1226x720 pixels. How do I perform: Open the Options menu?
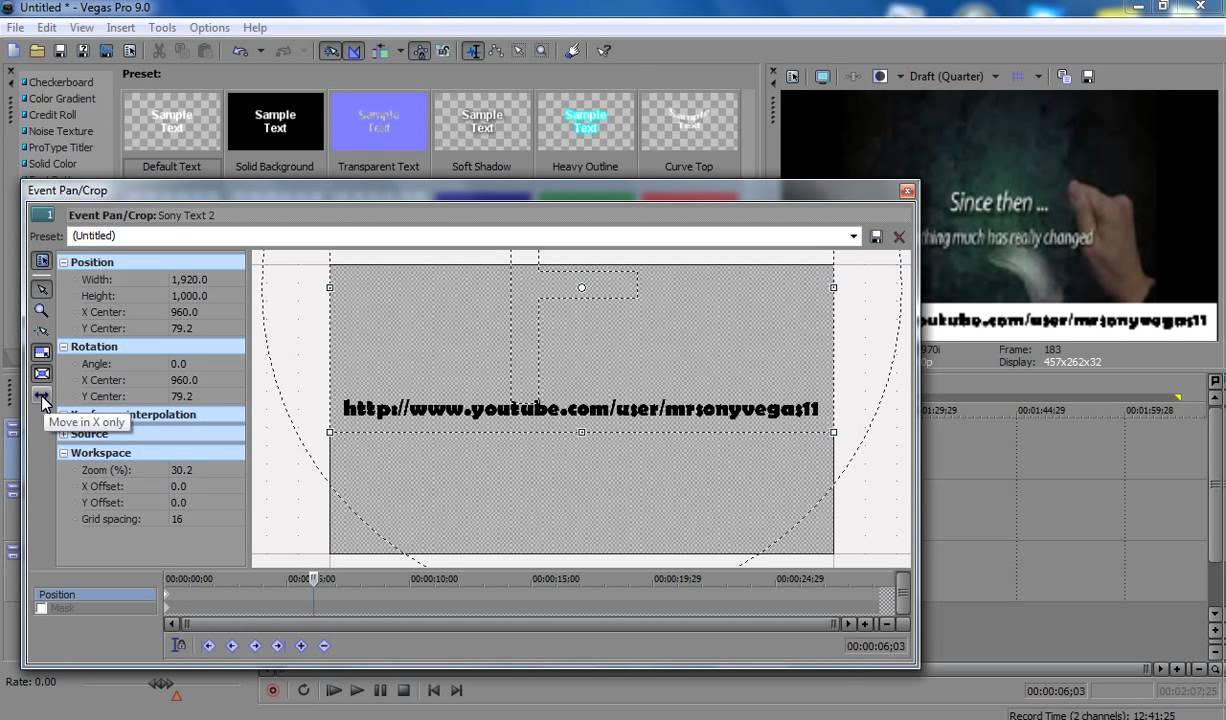(209, 28)
